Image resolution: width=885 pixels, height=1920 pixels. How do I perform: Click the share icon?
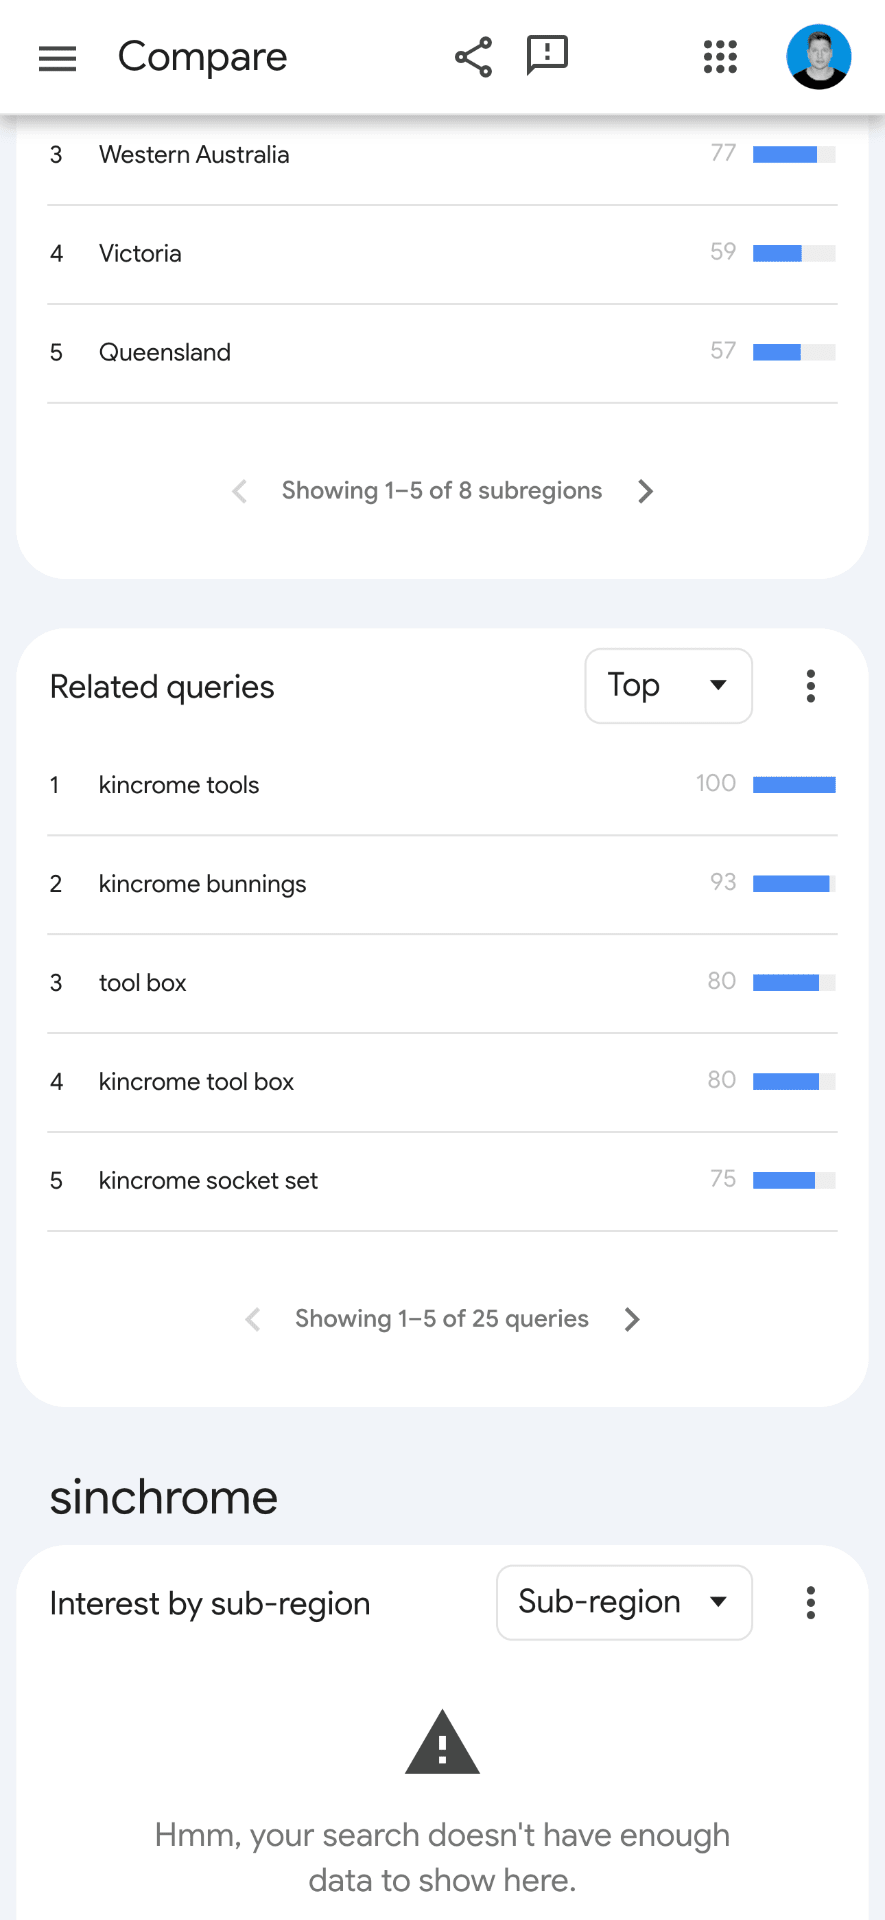473,57
